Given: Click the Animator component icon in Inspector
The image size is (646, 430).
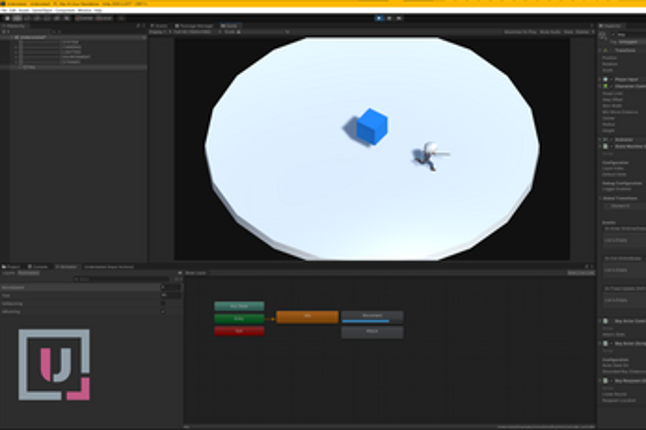Looking at the screenshot, I should pyautogui.click(x=606, y=139).
